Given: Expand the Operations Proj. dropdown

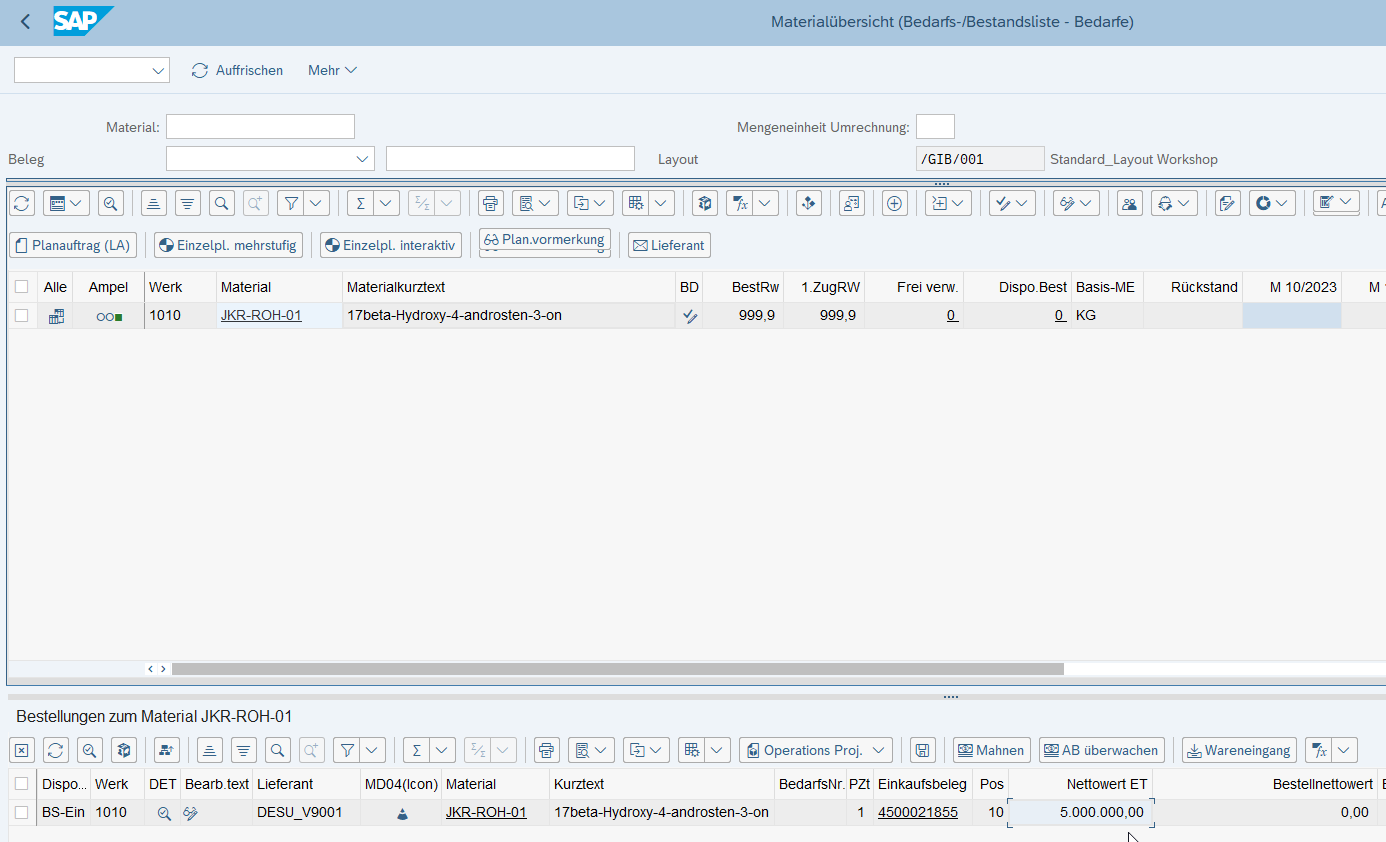Looking at the screenshot, I should [x=879, y=750].
